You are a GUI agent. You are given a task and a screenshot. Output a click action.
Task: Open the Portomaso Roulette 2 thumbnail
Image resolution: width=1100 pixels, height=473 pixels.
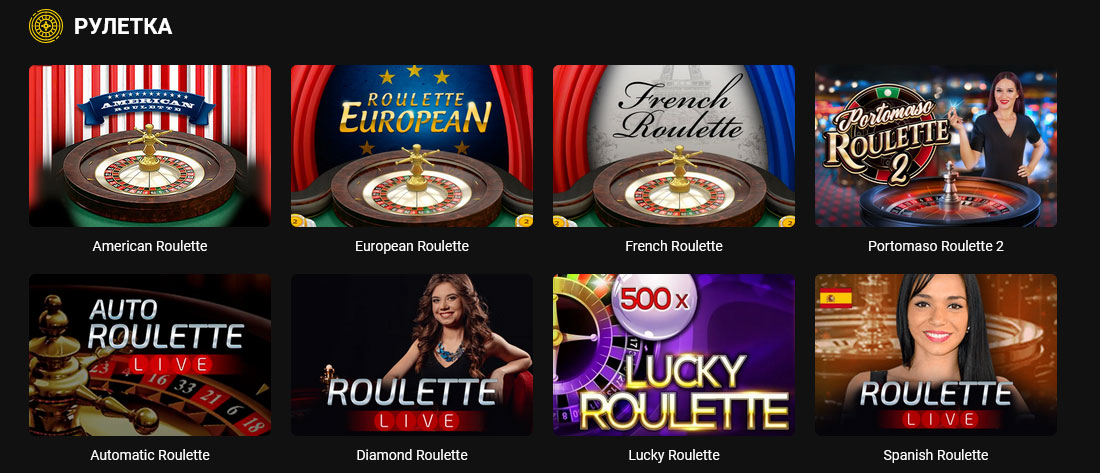tap(936, 146)
